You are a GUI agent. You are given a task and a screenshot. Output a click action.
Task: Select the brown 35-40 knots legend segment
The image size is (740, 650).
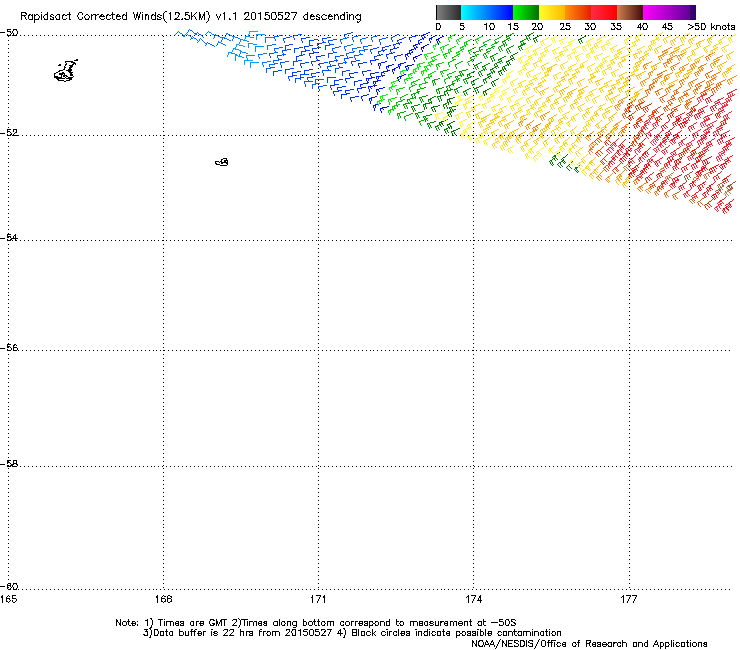click(x=630, y=12)
